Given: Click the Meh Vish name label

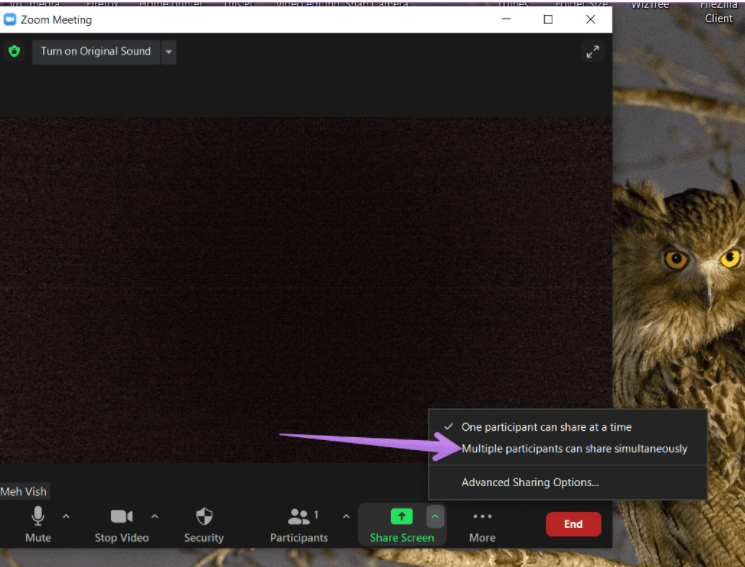Looking at the screenshot, I should click(24, 491).
